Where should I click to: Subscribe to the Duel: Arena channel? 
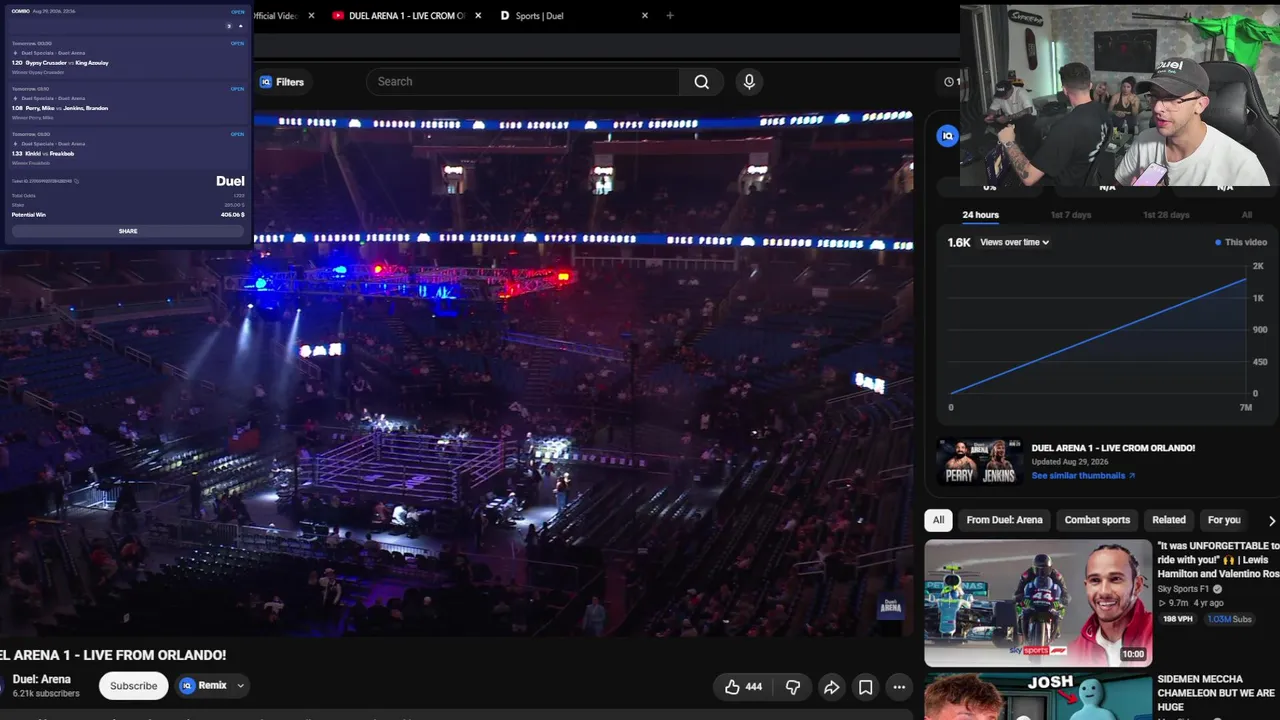click(x=133, y=686)
